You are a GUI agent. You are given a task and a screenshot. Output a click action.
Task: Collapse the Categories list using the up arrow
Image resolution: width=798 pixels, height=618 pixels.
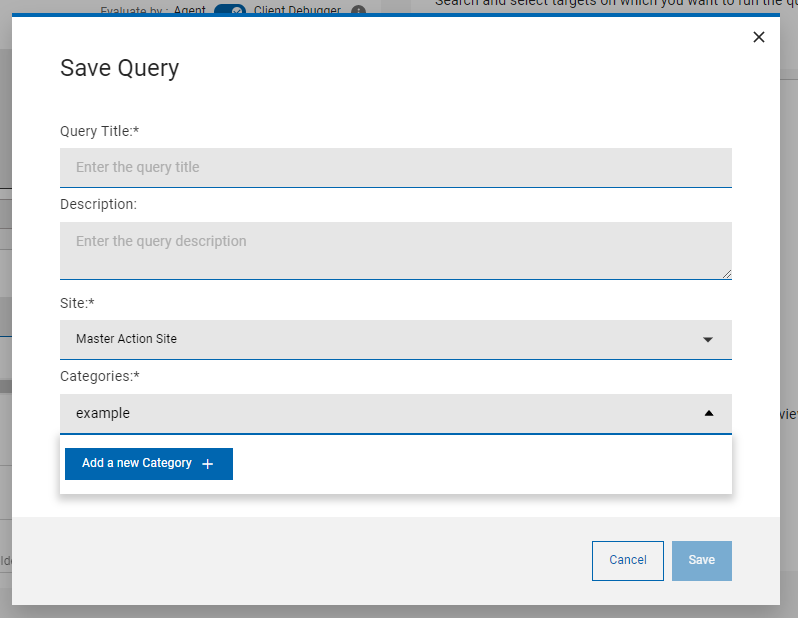pos(708,413)
